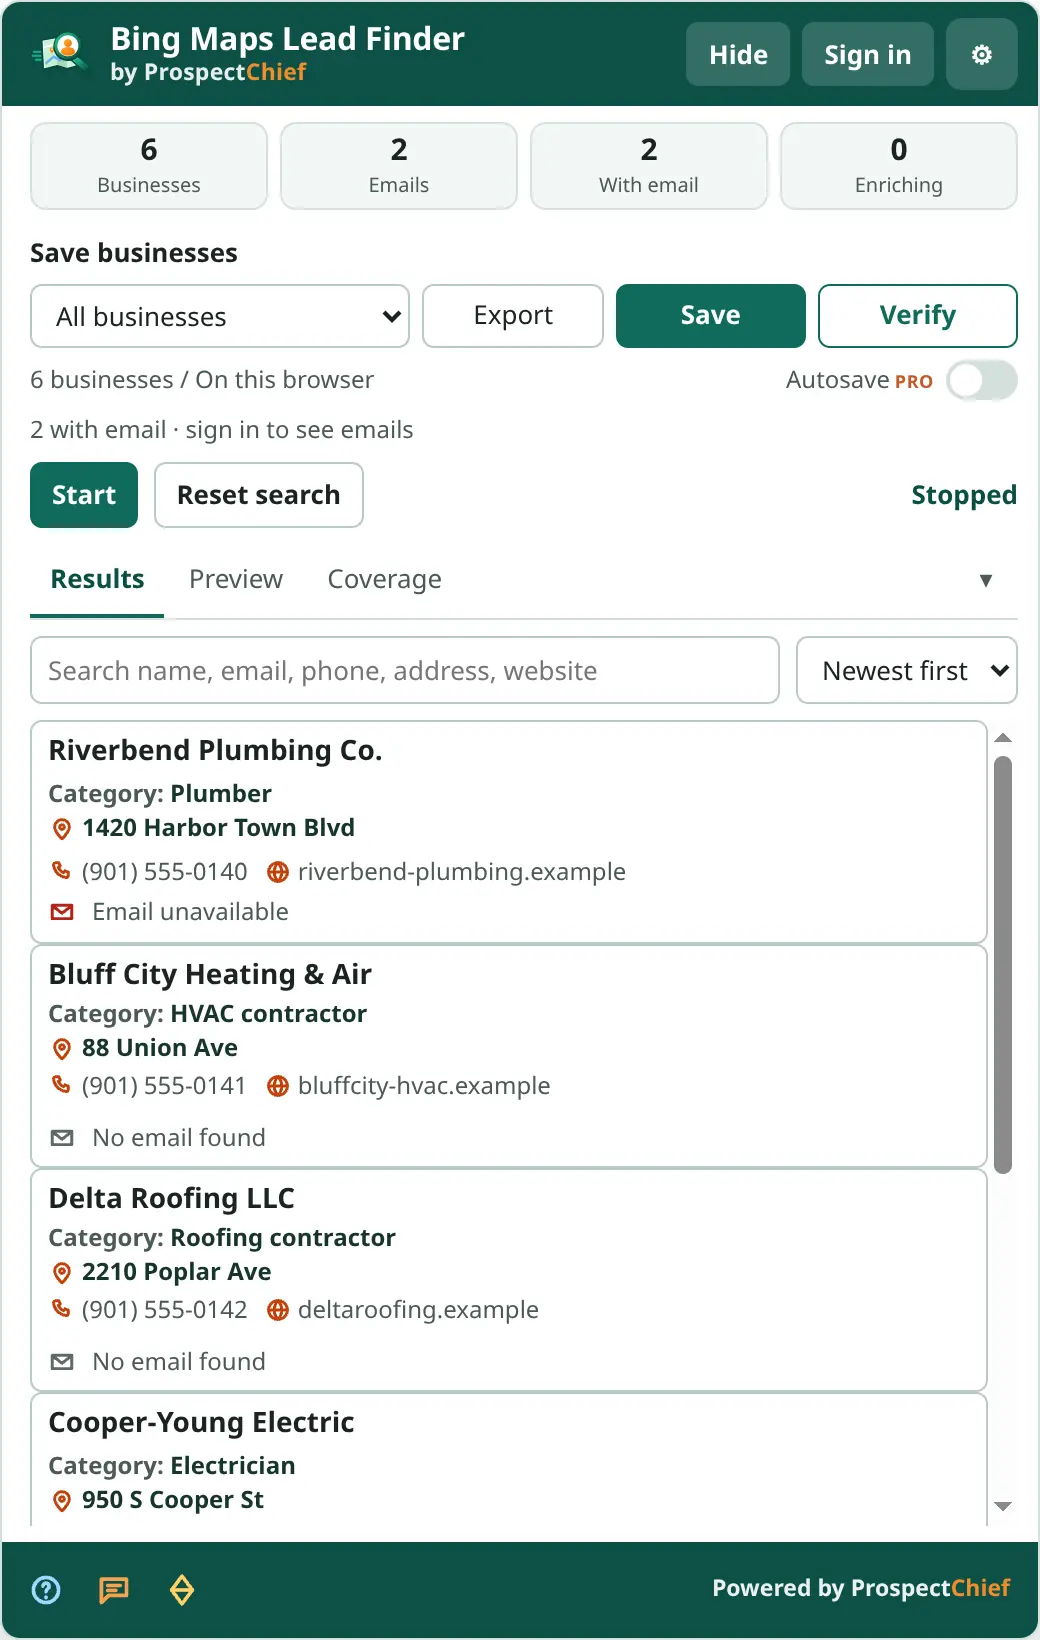Open the feedback chat icon in footer
The height and width of the screenshot is (1640, 1040).
click(114, 1590)
